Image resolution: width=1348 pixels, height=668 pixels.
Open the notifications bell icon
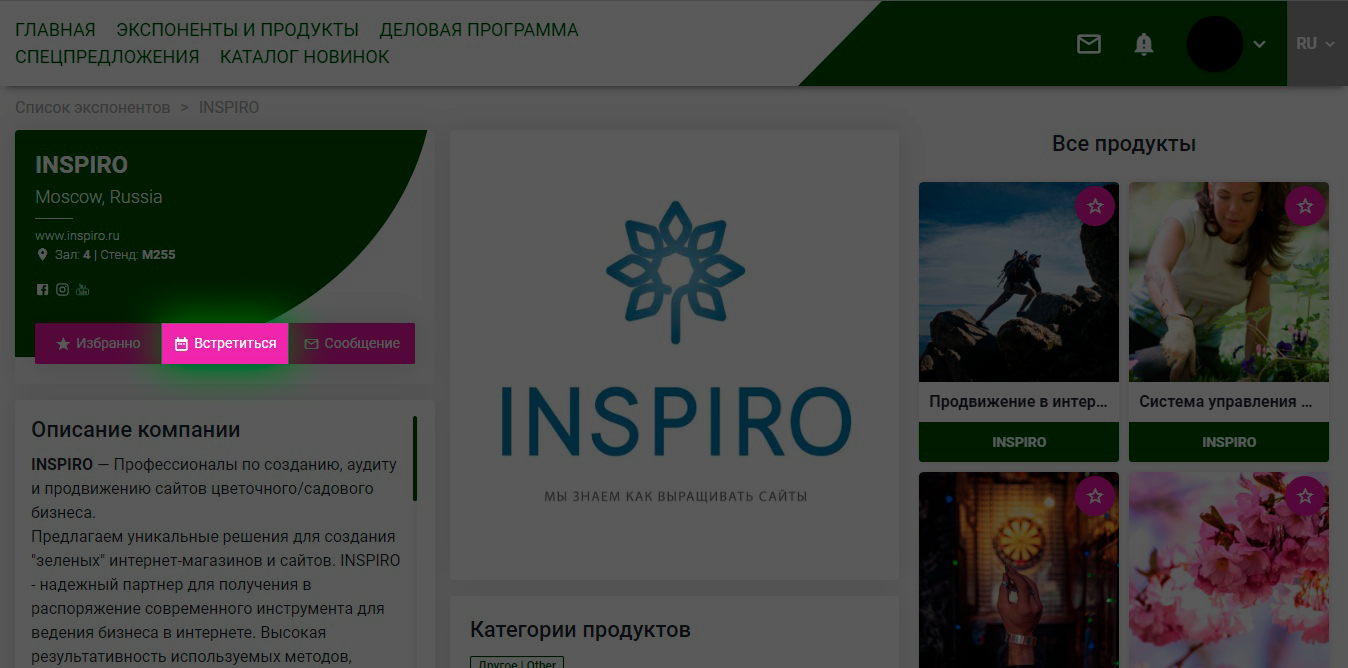click(x=1144, y=44)
